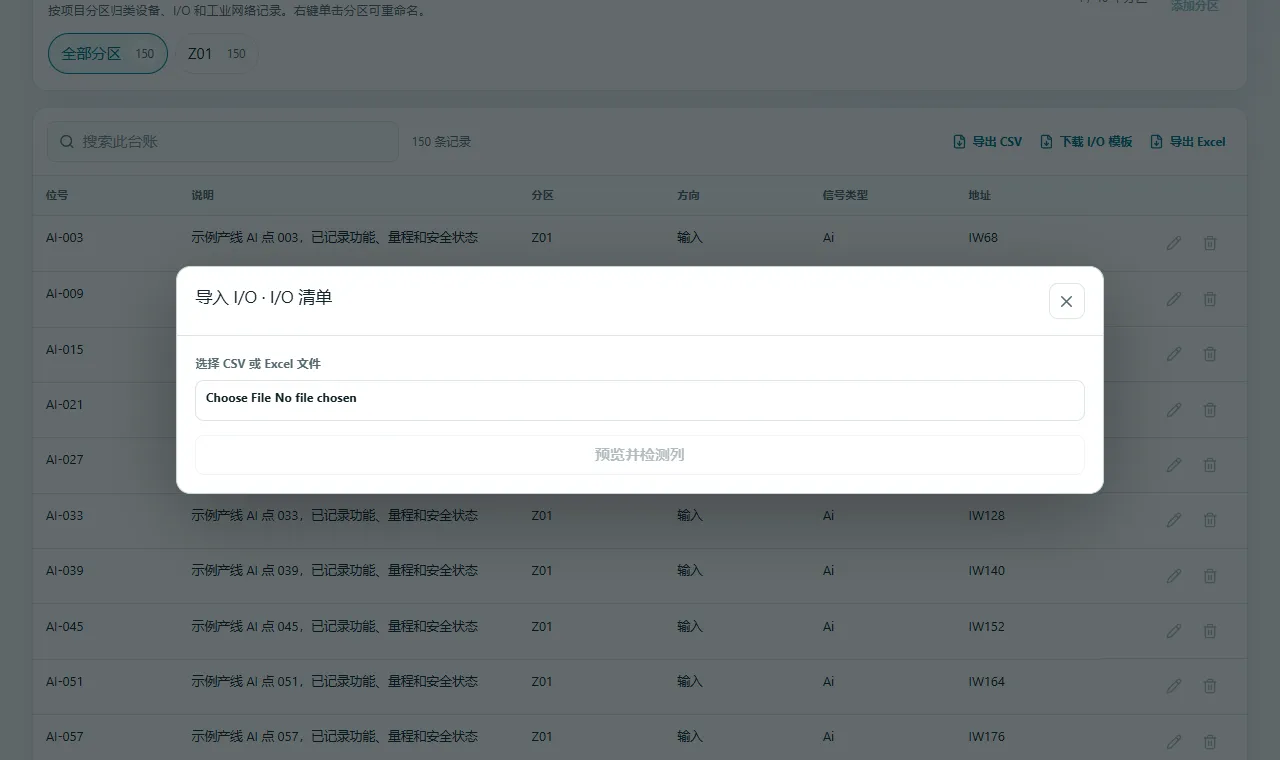Delete row AI-039 with trash icon

(1210, 576)
